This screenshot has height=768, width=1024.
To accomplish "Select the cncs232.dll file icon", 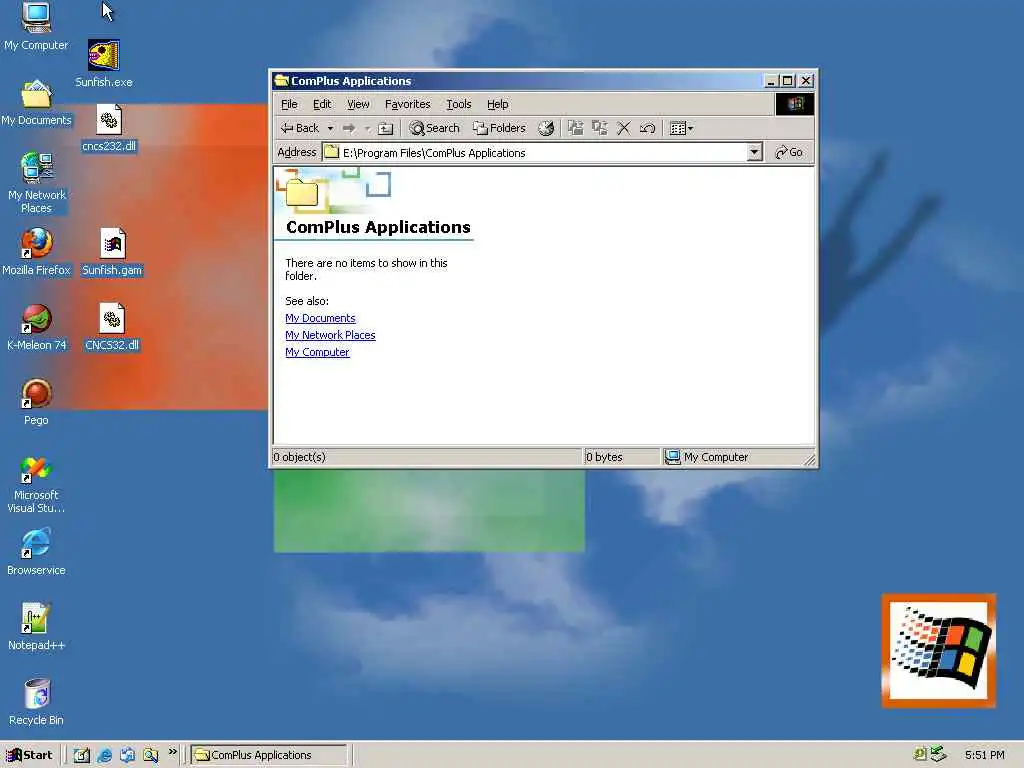I will [109, 128].
